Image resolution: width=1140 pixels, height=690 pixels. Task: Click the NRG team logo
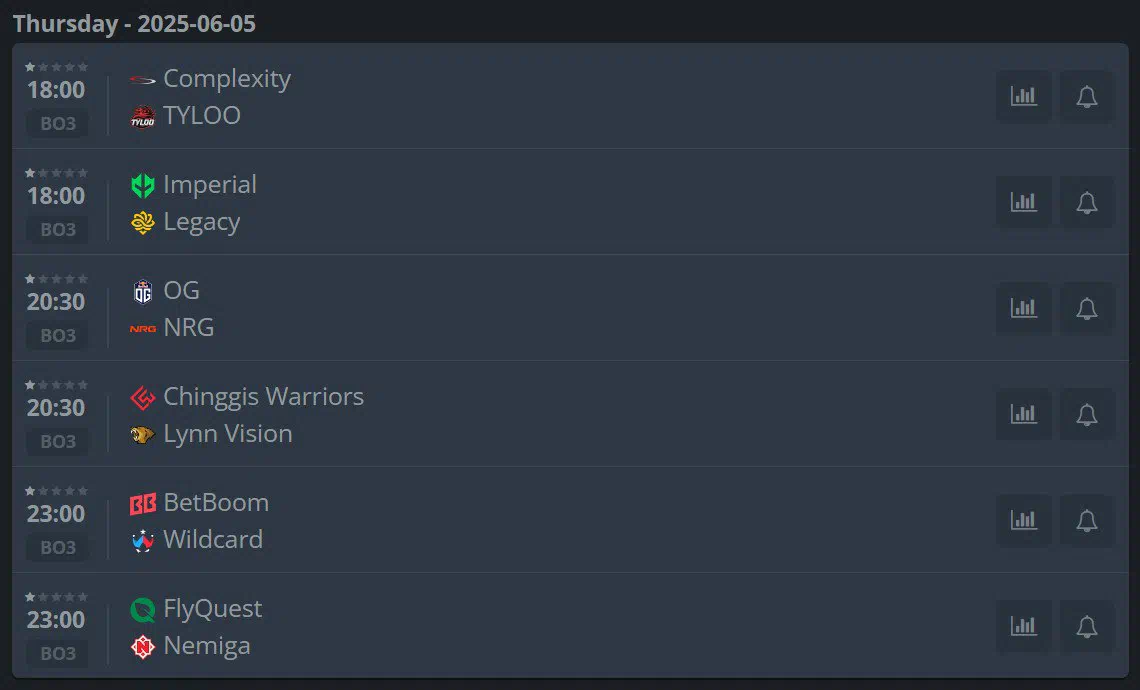[142, 329]
